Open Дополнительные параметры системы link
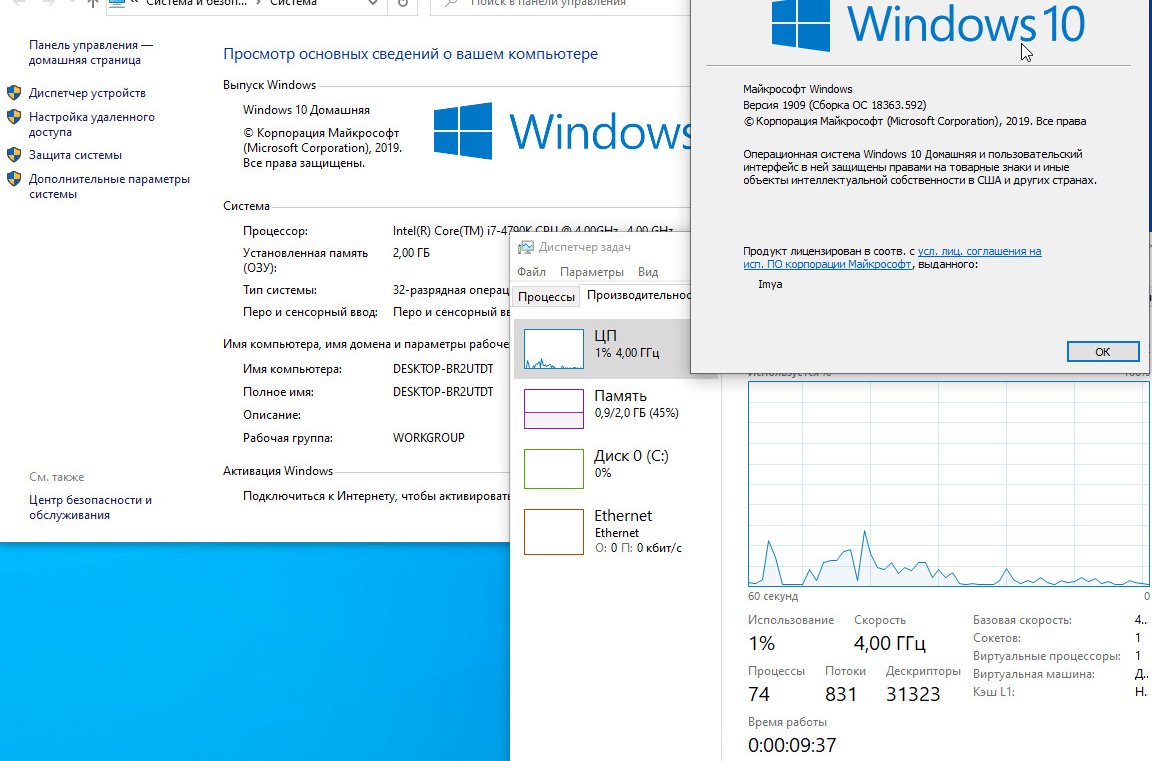This screenshot has height=761, width=1152. coord(109,187)
